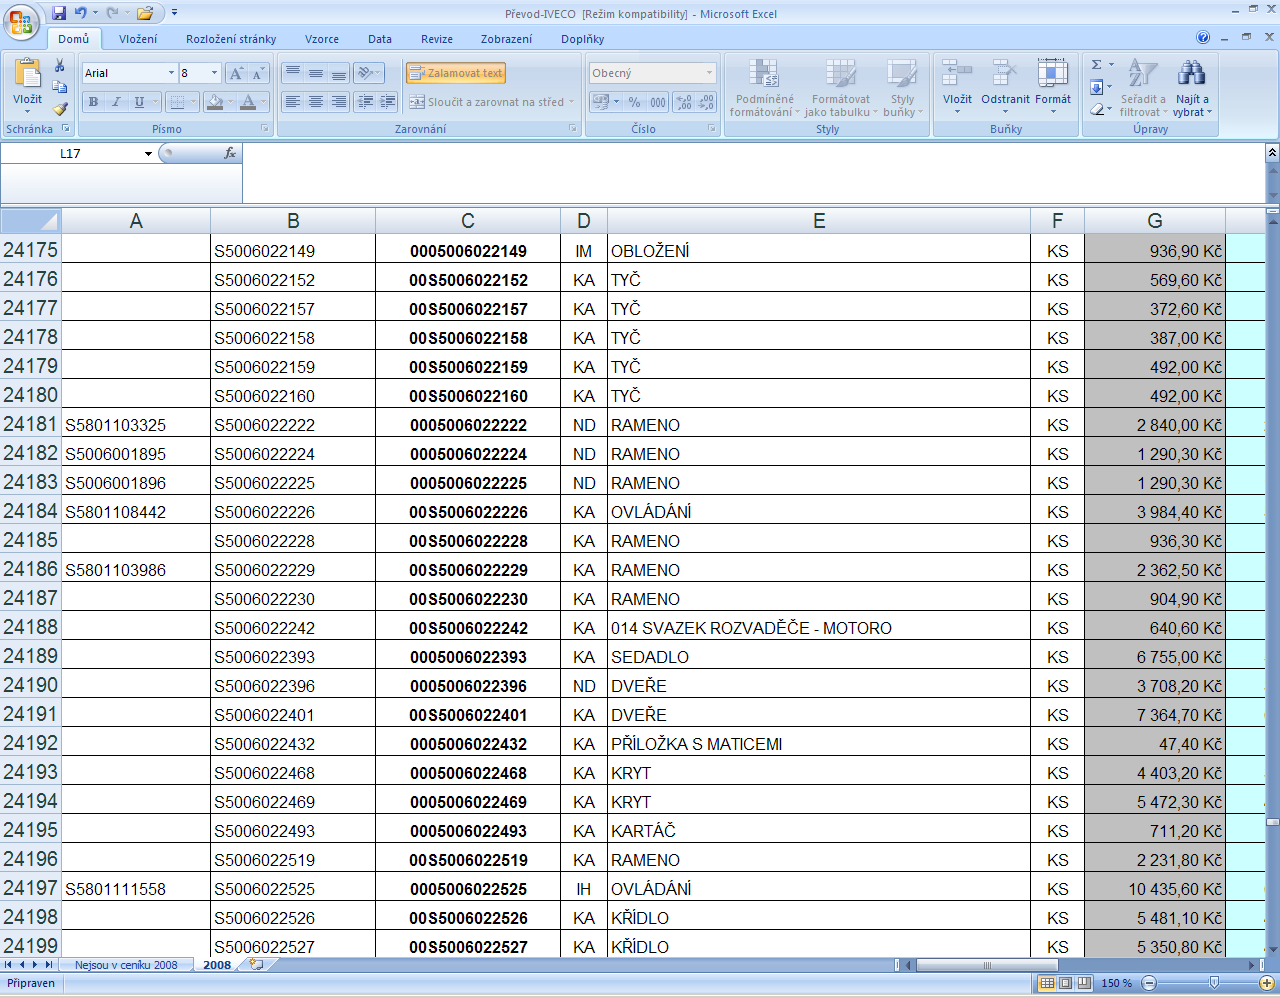Open the Fill down options icon
Viewport: 1280px width, 998px height.
point(1097,87)
